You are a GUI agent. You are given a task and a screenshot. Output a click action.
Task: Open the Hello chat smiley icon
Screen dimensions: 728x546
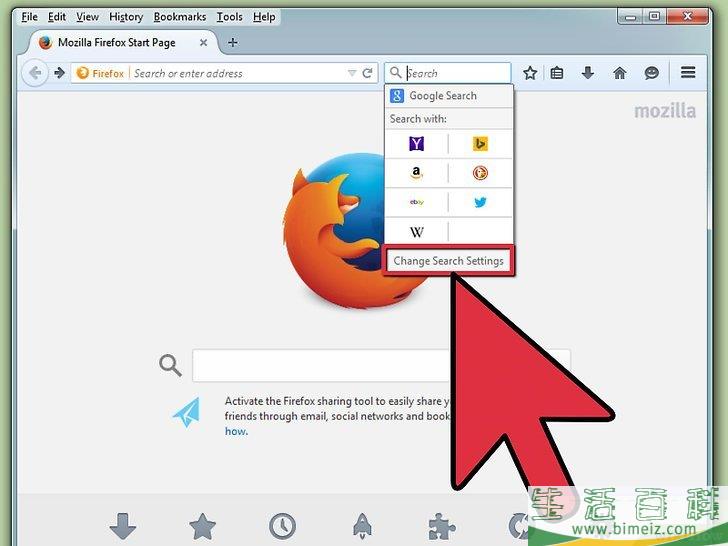coord(651,73)
